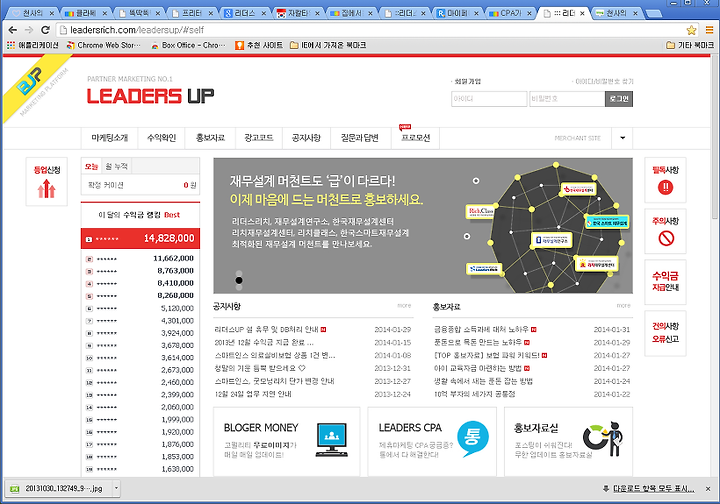Click the 주의사항 prohibited icon
720x504 pixels.
(666, 238)
